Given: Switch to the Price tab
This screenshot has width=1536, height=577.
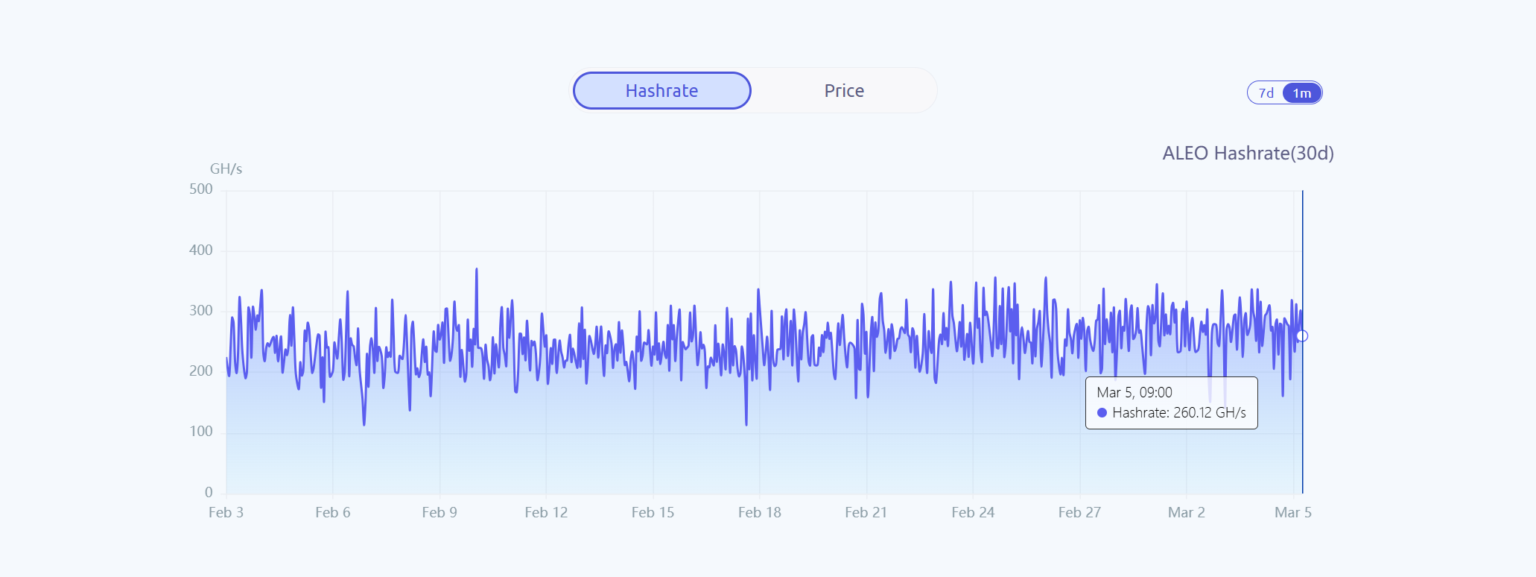Looking at the screenshot, I should (x=844, y=91).
